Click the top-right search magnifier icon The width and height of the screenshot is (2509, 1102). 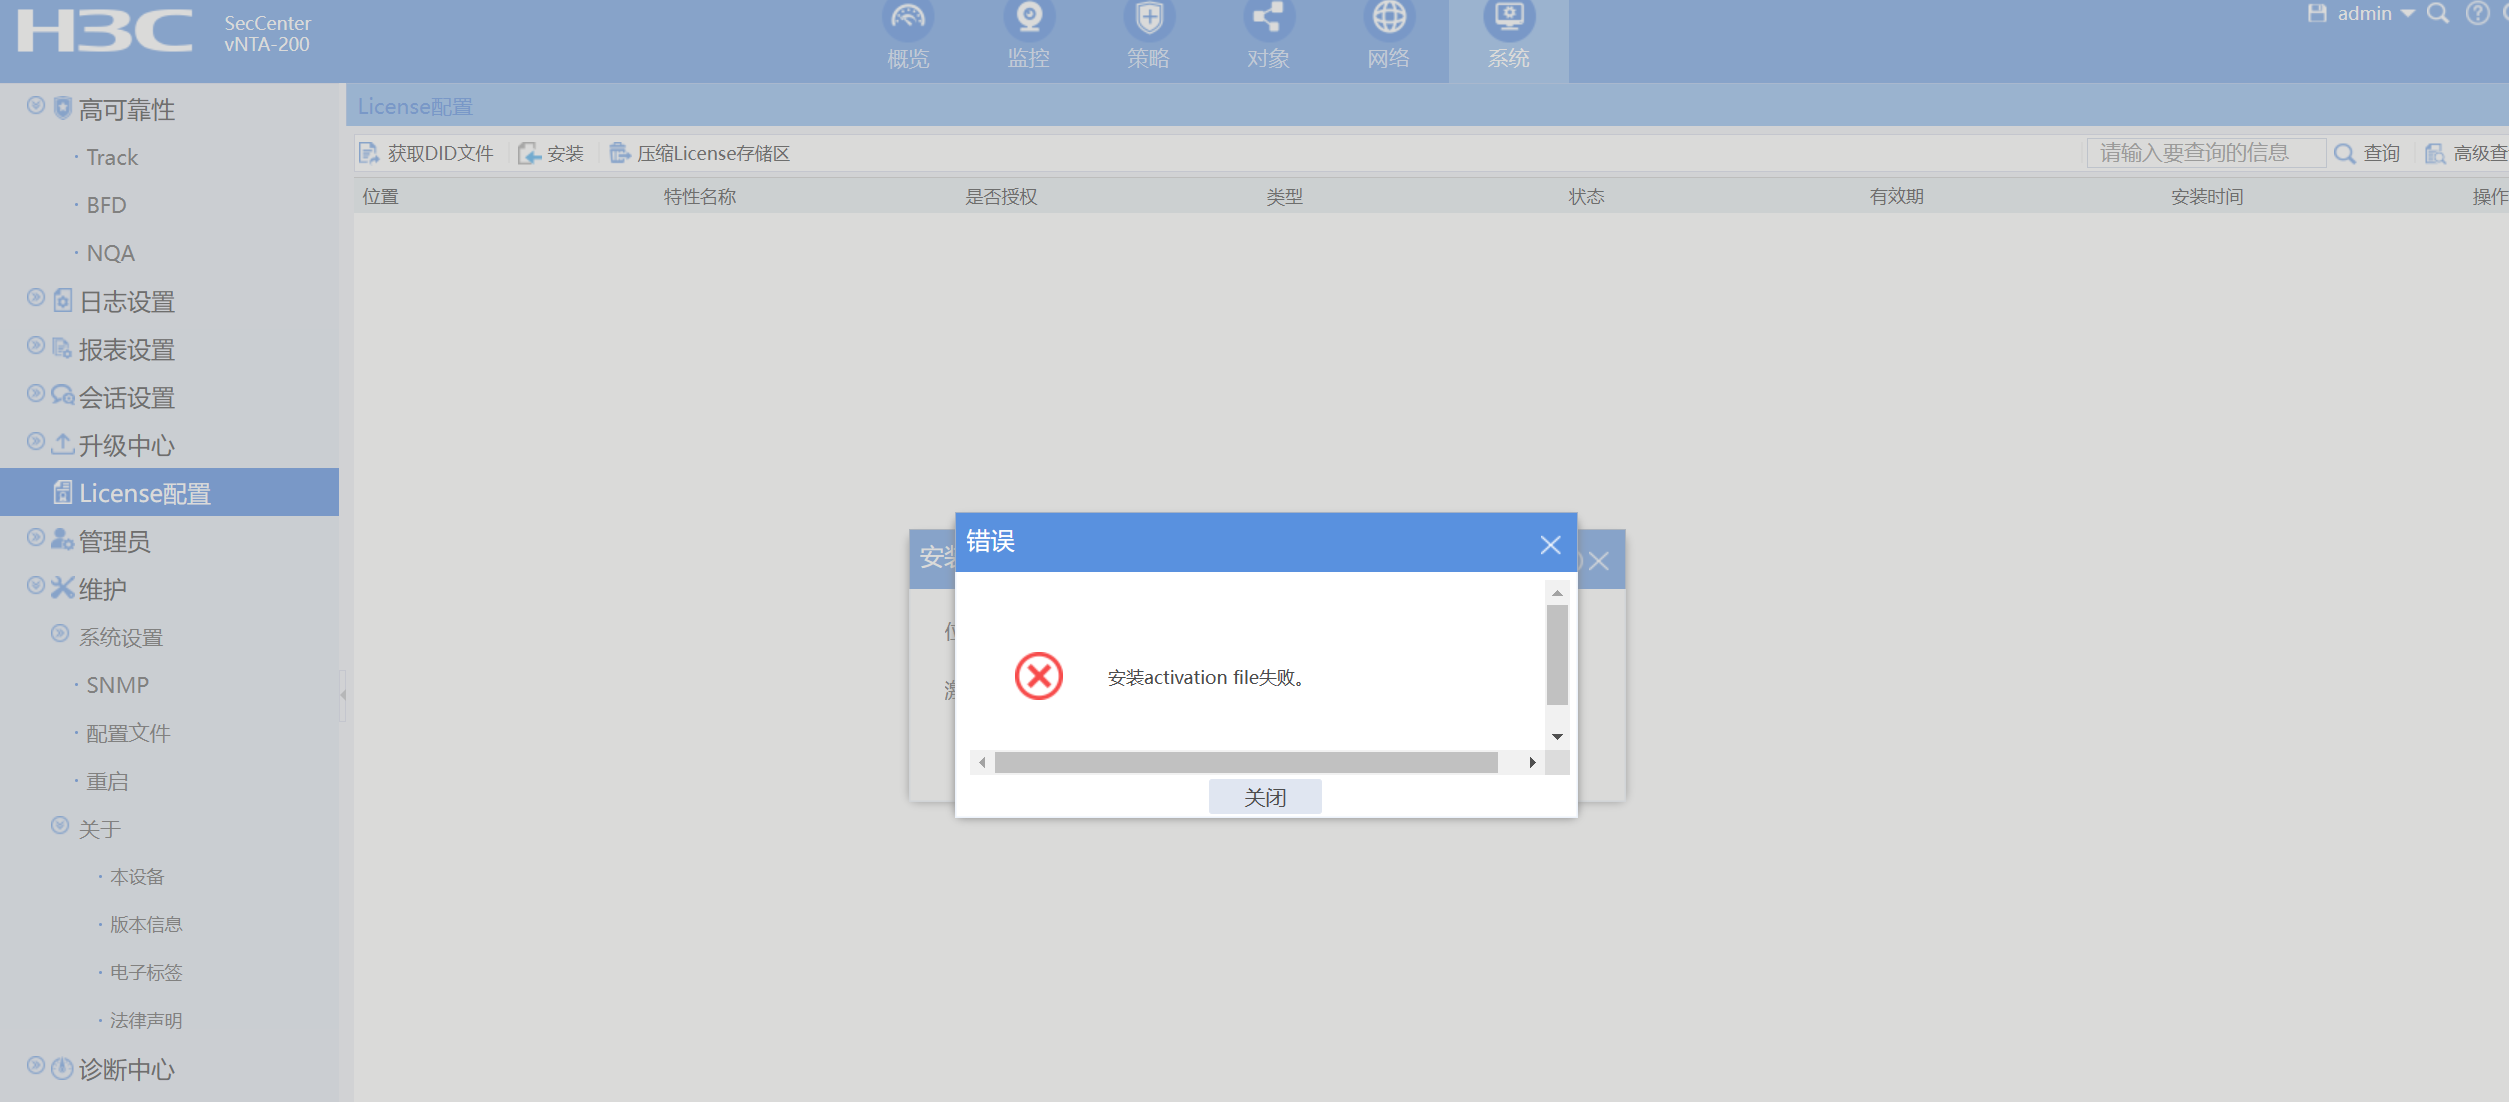click(x=2438, y=14)
